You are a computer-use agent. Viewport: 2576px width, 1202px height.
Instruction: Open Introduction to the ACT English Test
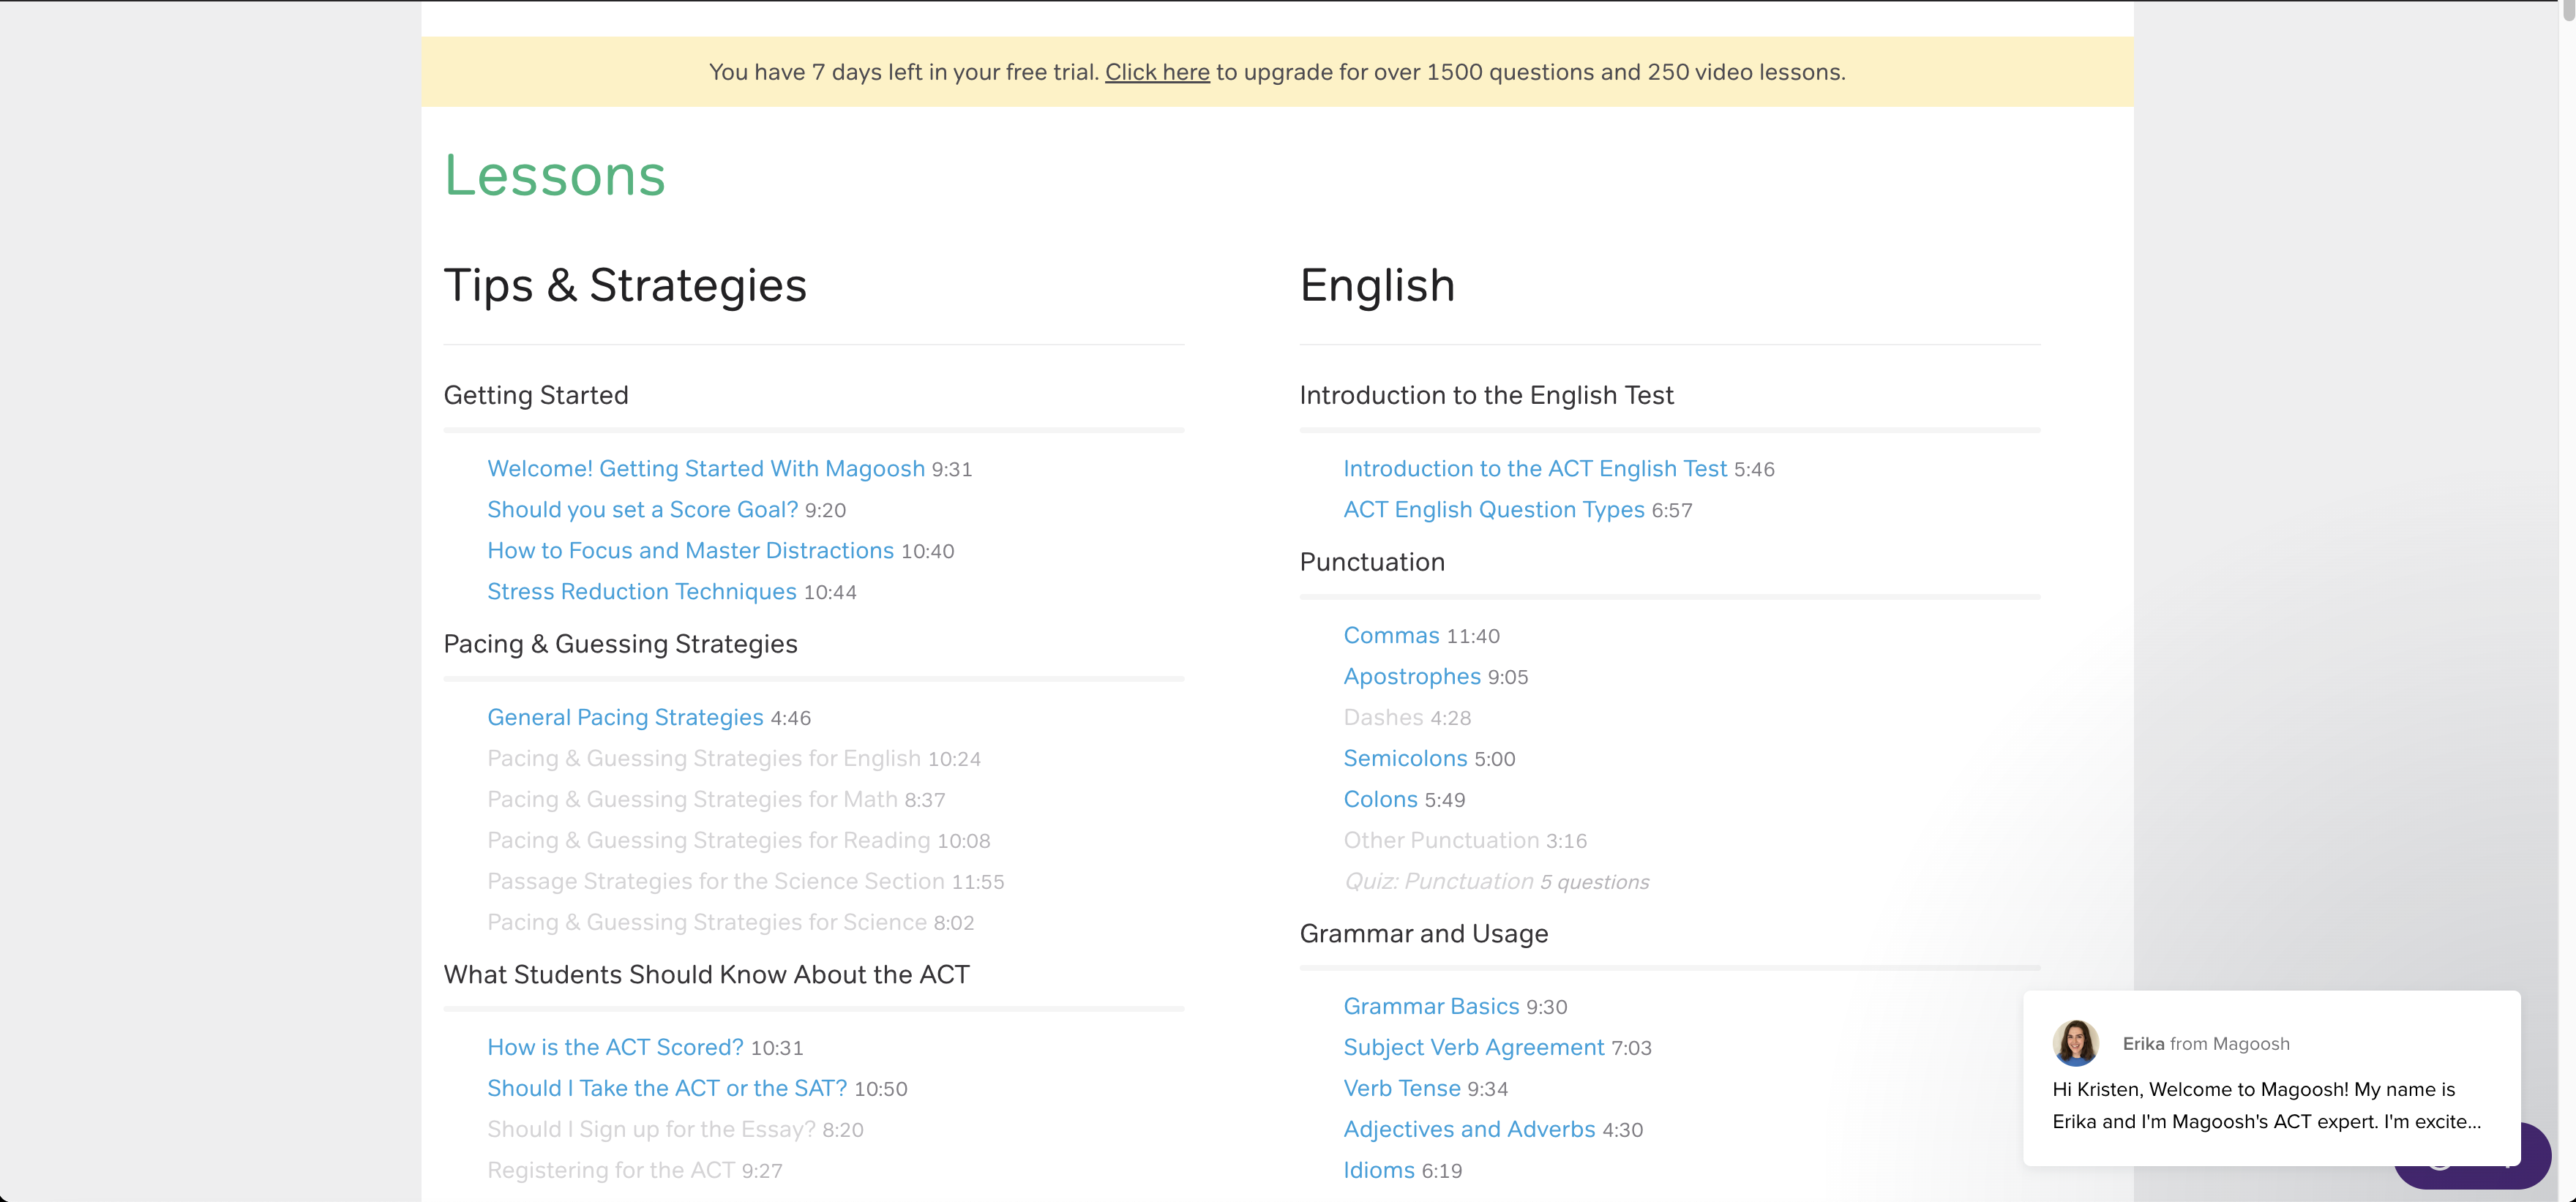pyautogui.click(x=1534, y=469)
